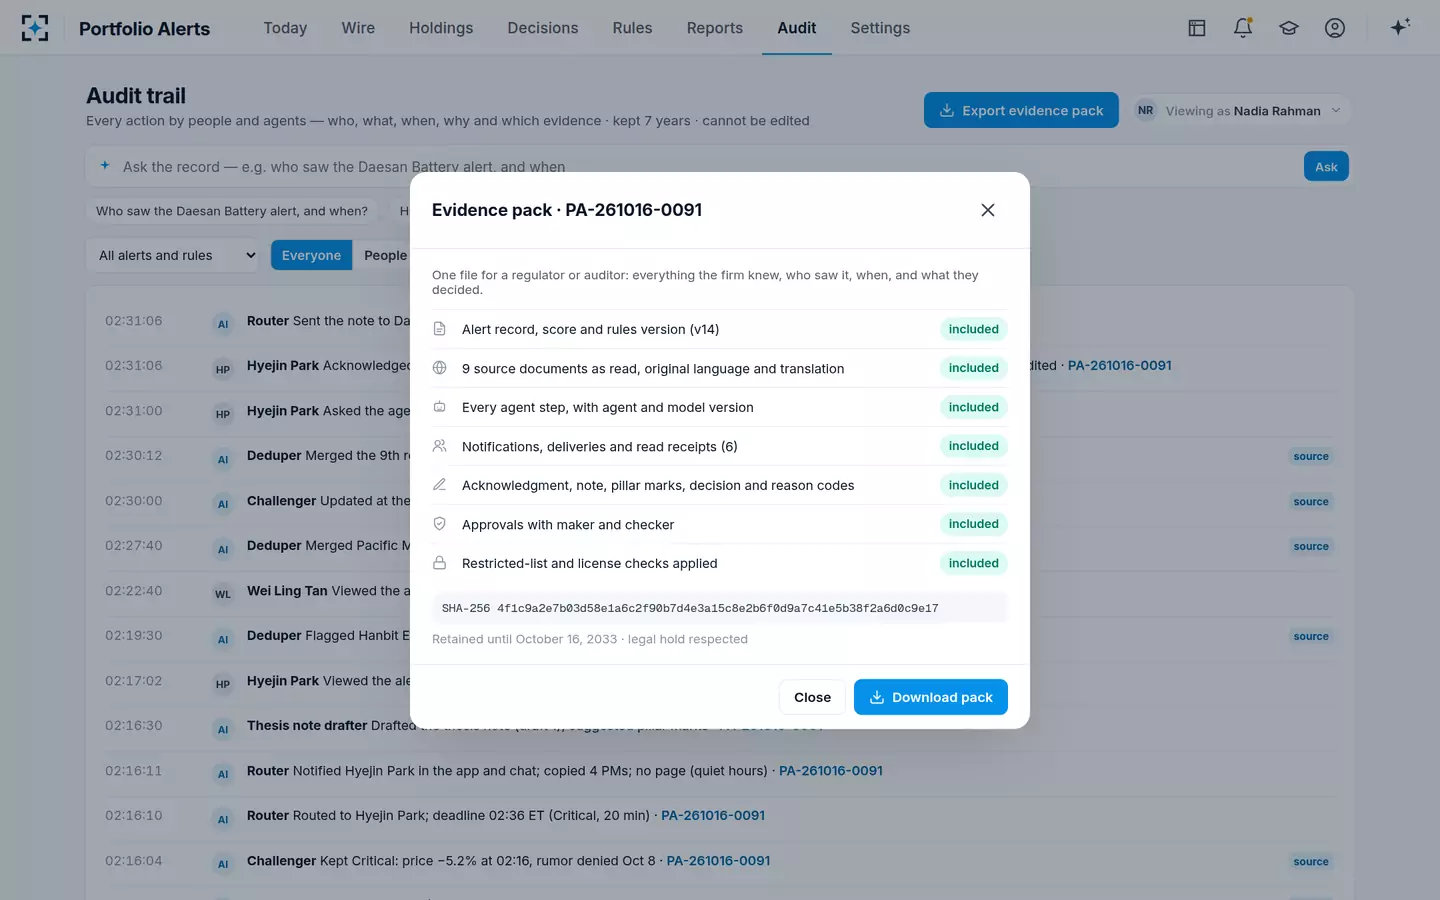1440x900 pixels.
Task: Click the Close button in dialog
Action: (812, 697)
